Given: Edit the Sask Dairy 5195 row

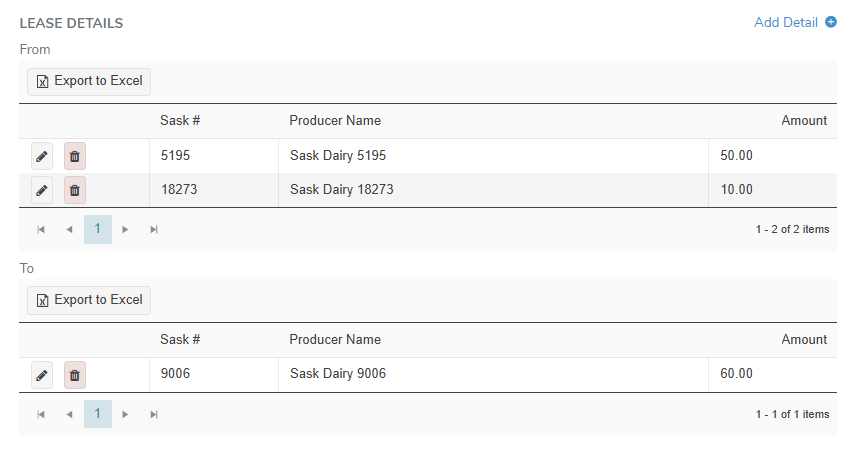Looking at the screenshot, I should click(41, 156).
